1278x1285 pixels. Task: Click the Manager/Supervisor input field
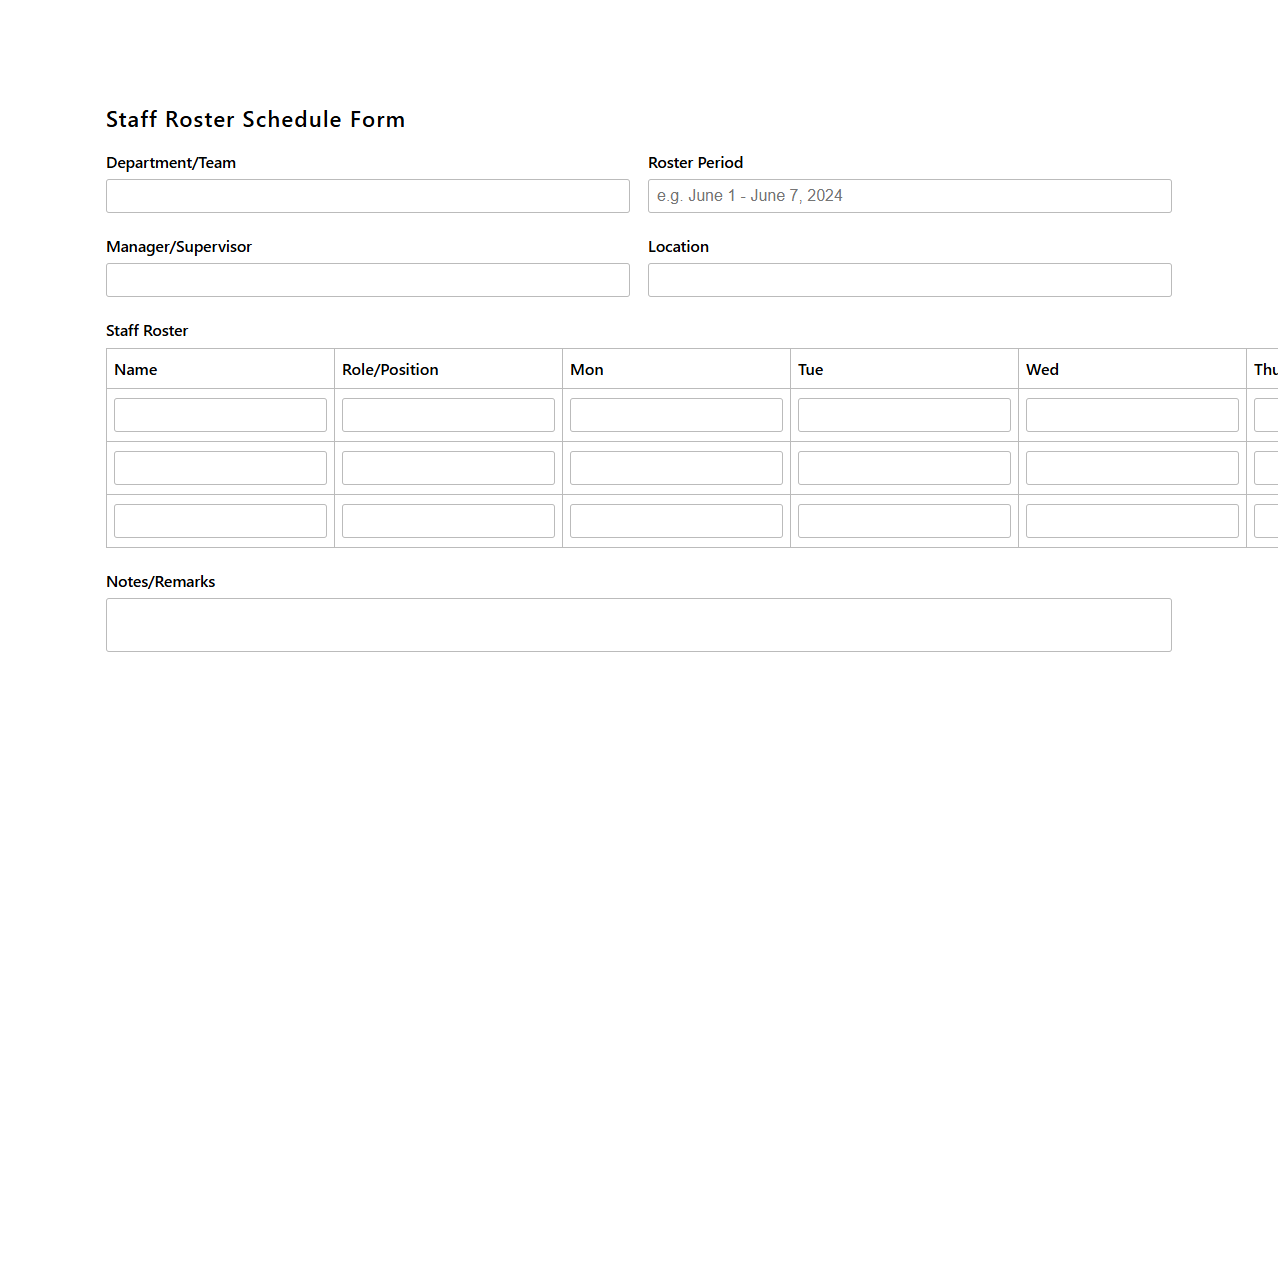click(x=367, y=280)
